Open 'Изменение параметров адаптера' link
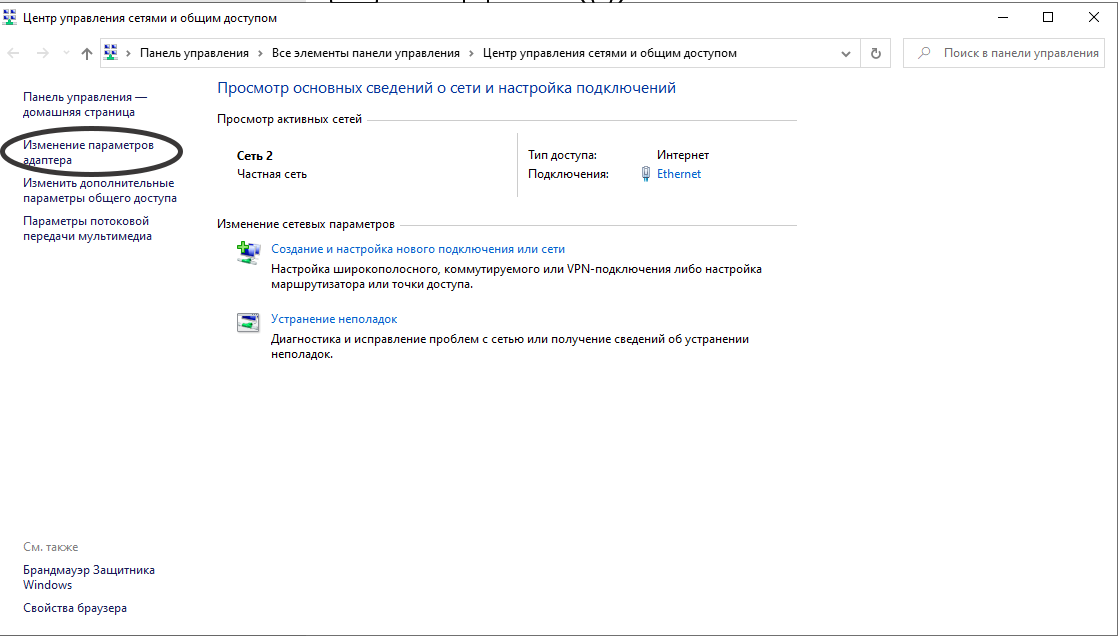Viewport: 1118px width, 636px height. 88,152
